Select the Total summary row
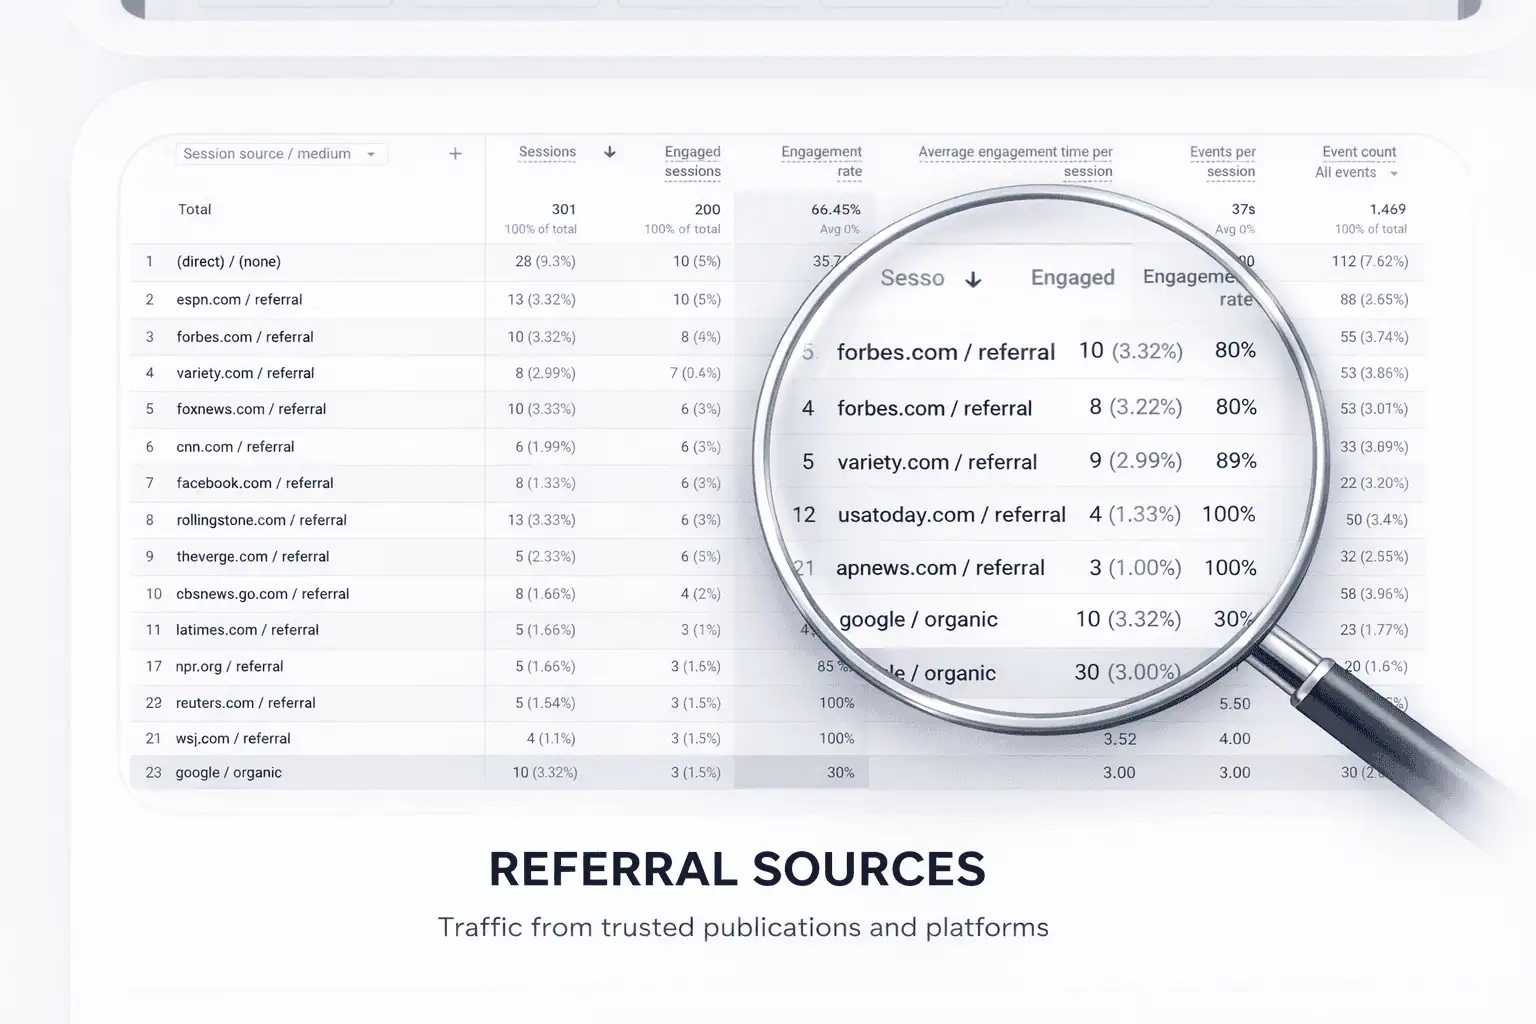Image resolution: width=1536 pixels, height=1024 pixels. pyautogui.click(x=195, y=209)
